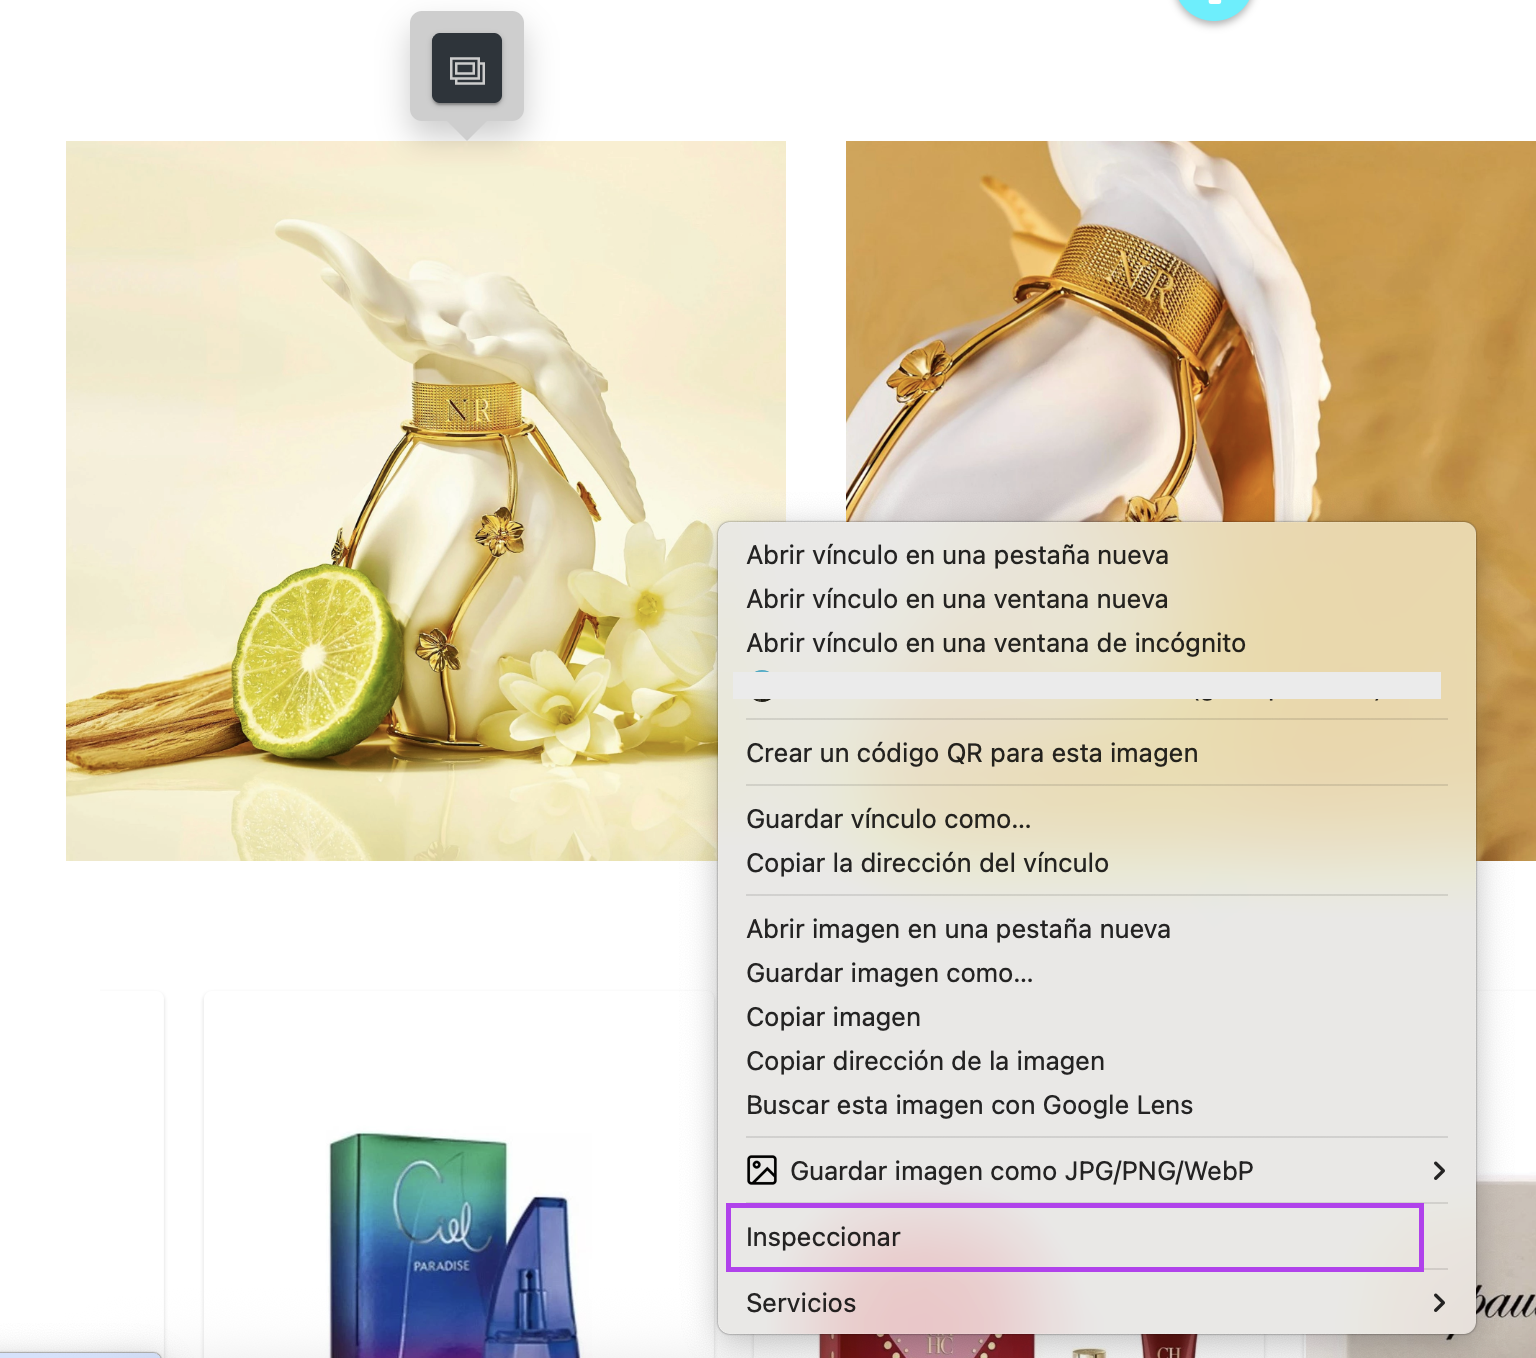The height and width of the screenshot is (1358, 1536).
Task: Choose Abrir vínculo en una ventana nueva
Action: 957,599
